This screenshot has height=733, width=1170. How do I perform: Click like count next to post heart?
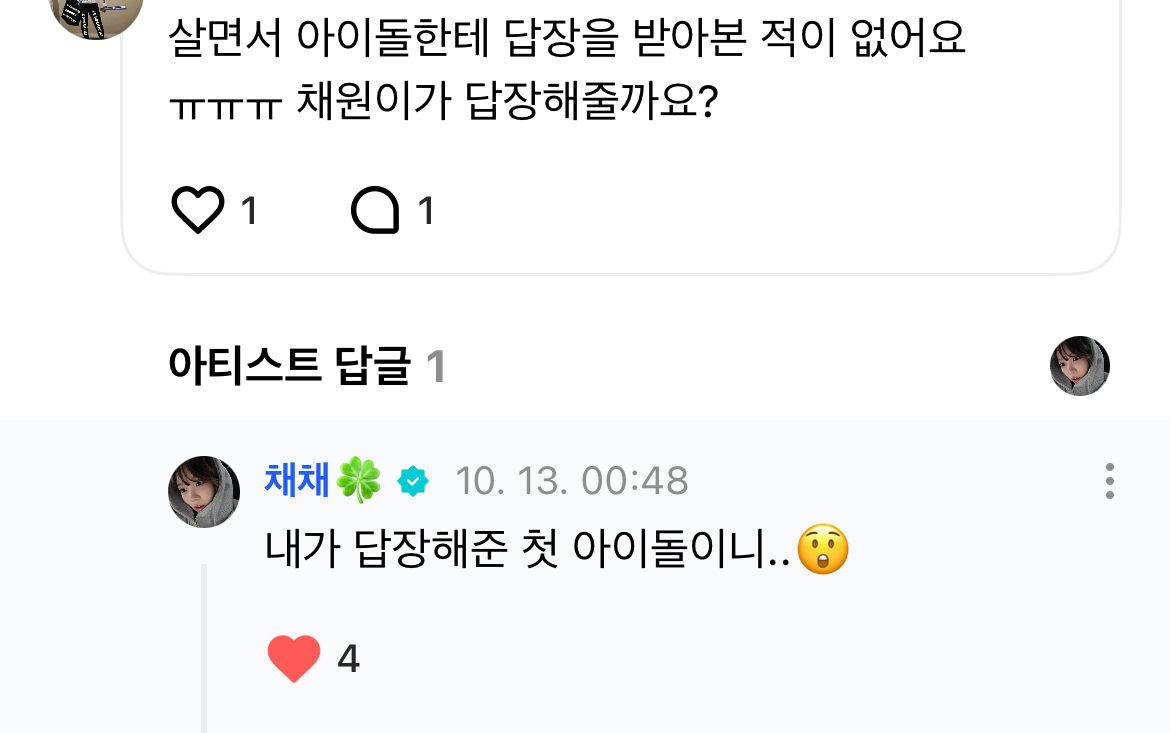[x=249, y=211]
